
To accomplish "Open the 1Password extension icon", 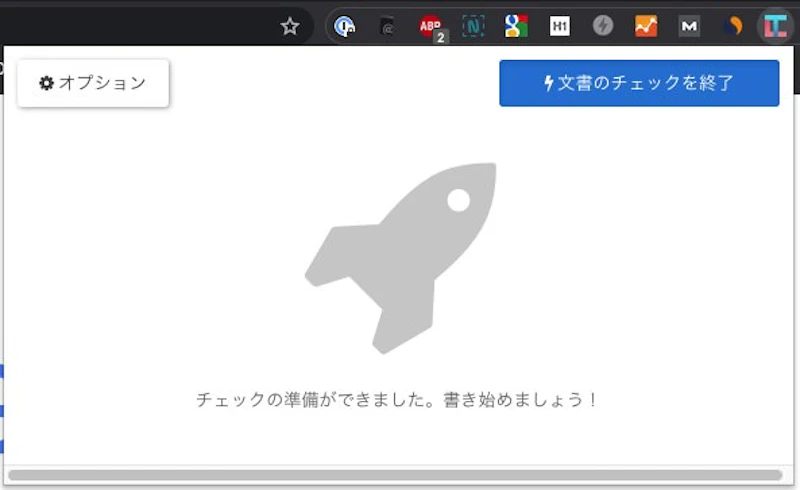I will click(344, 26).
